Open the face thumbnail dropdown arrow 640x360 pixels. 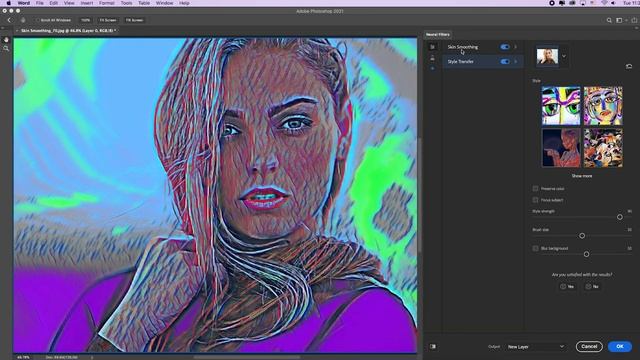[564, 56]
